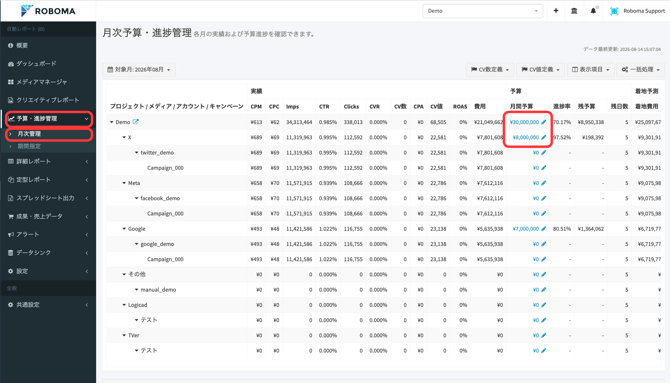Open 表示項目 columns dropdown
The height and width of the screenshot is (383, 670).
591,70
